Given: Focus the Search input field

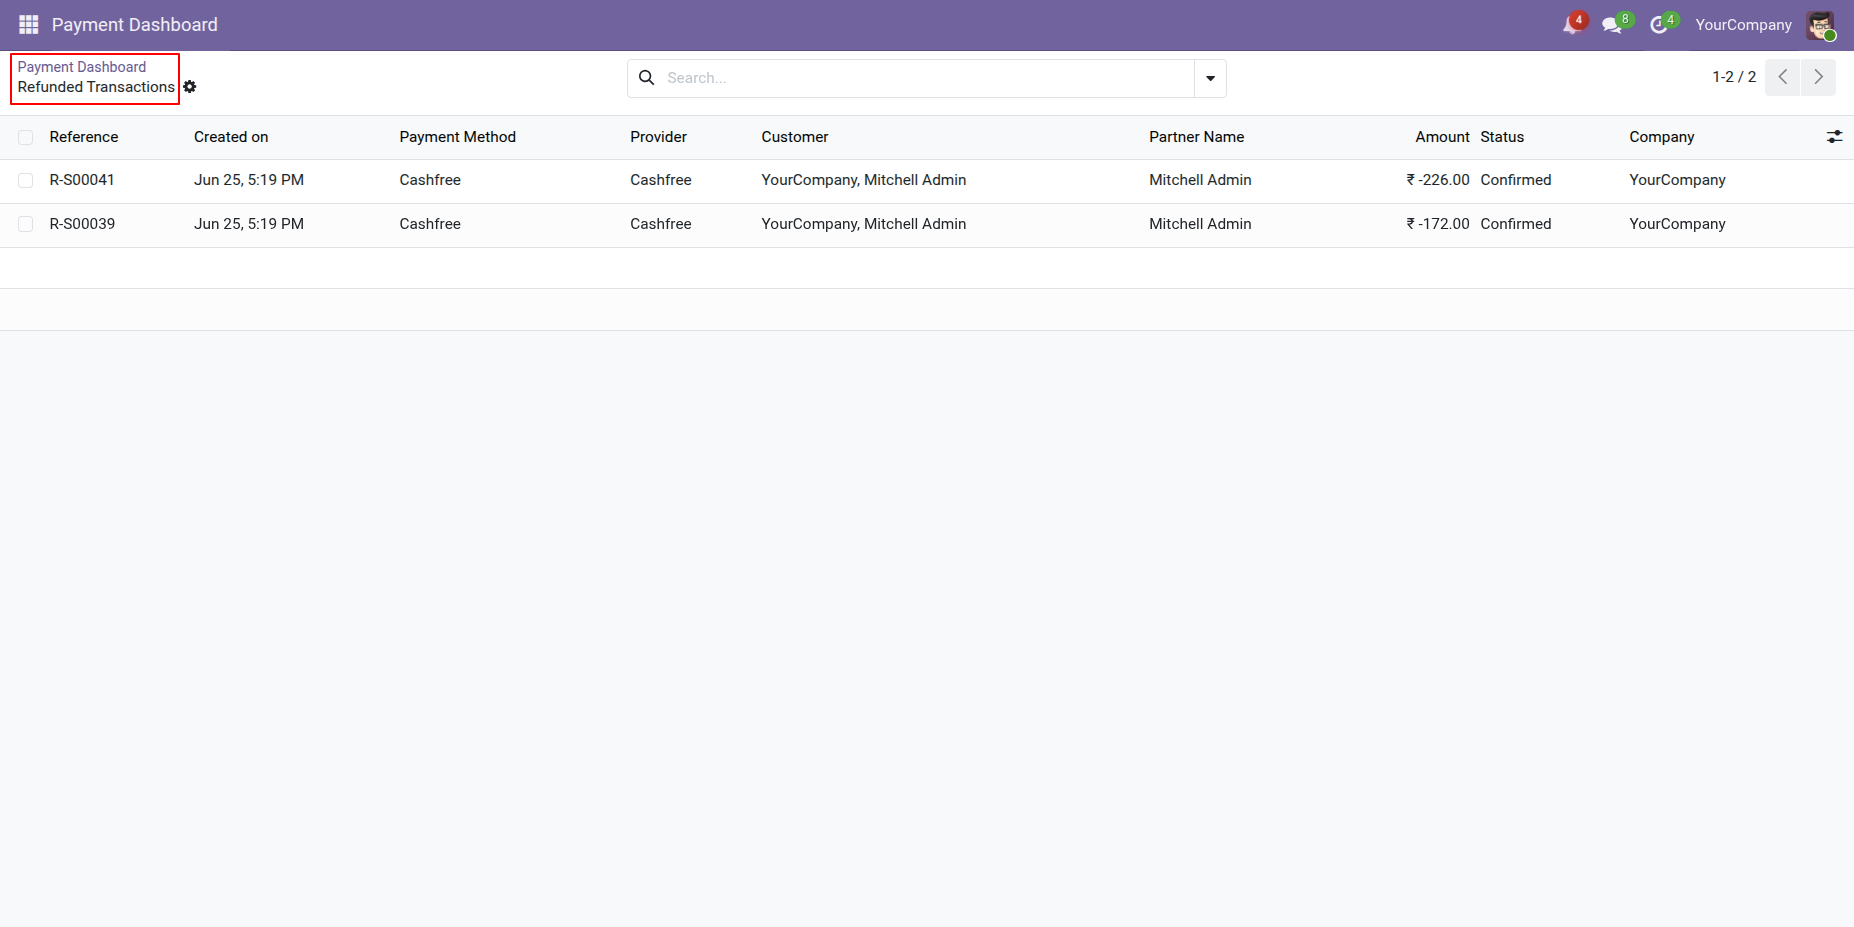Looking at the screenshot, I should pyautogui.click(x=925, y=78).
